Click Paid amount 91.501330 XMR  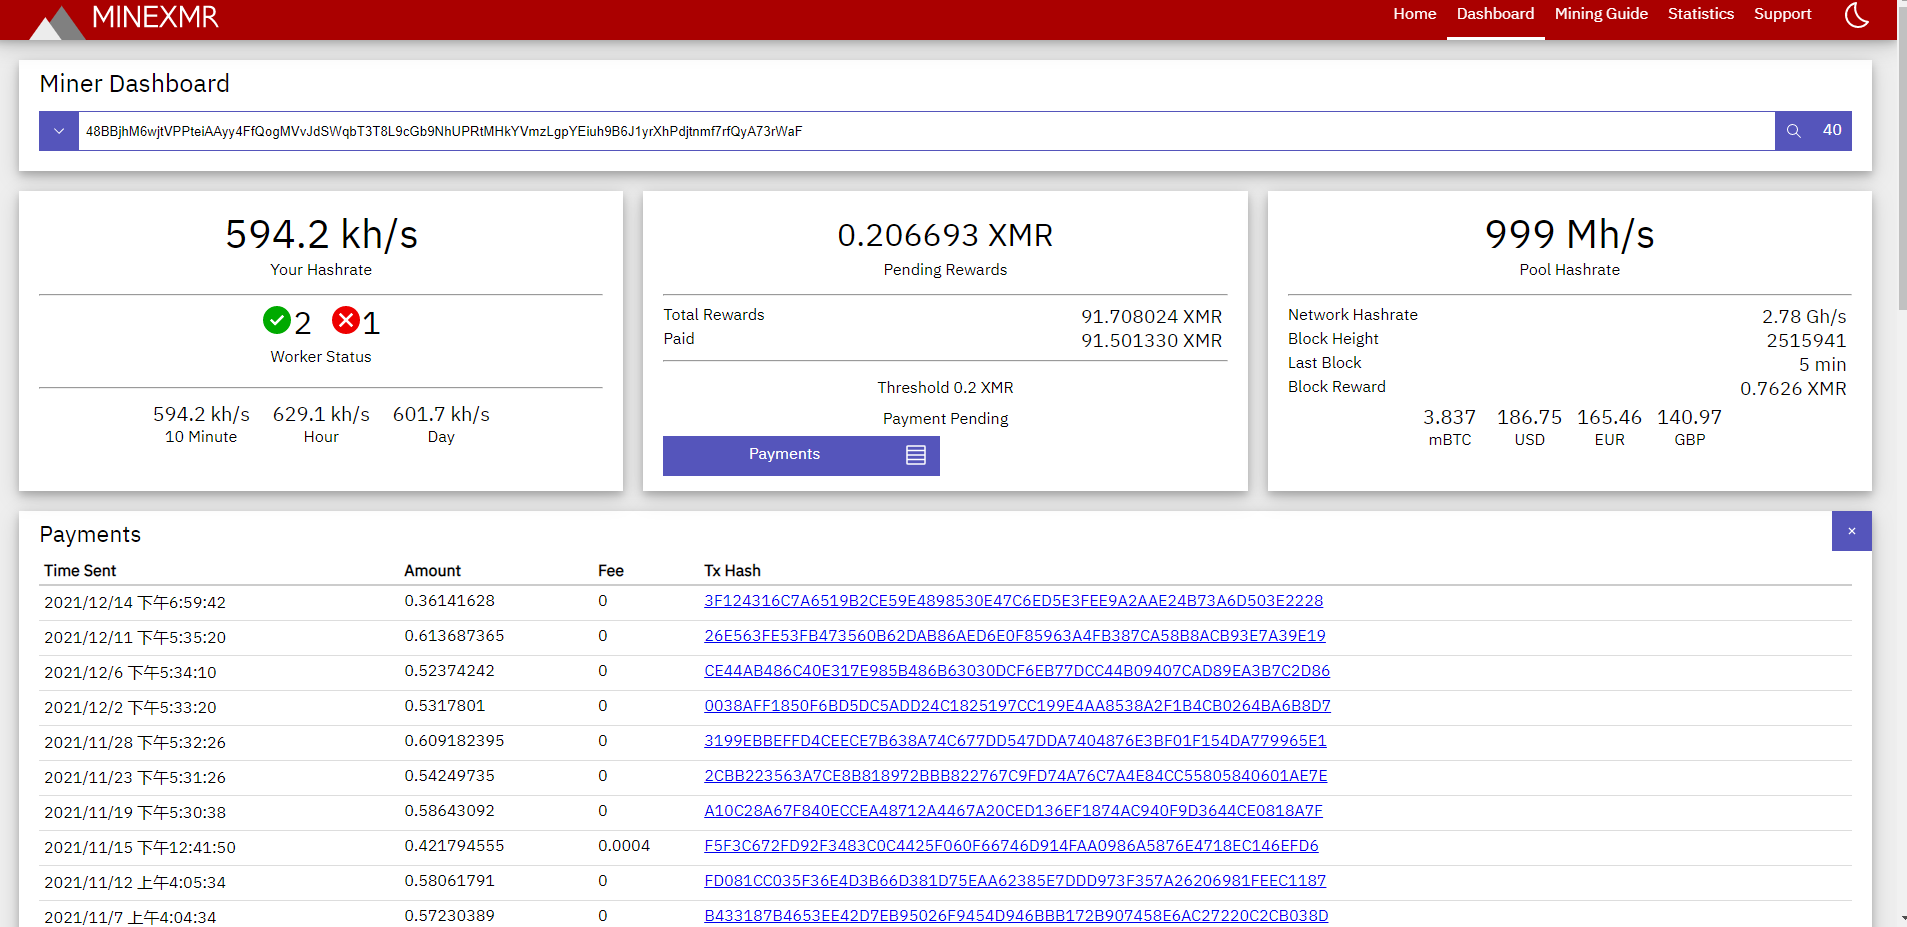click(x=1151, y=341)
